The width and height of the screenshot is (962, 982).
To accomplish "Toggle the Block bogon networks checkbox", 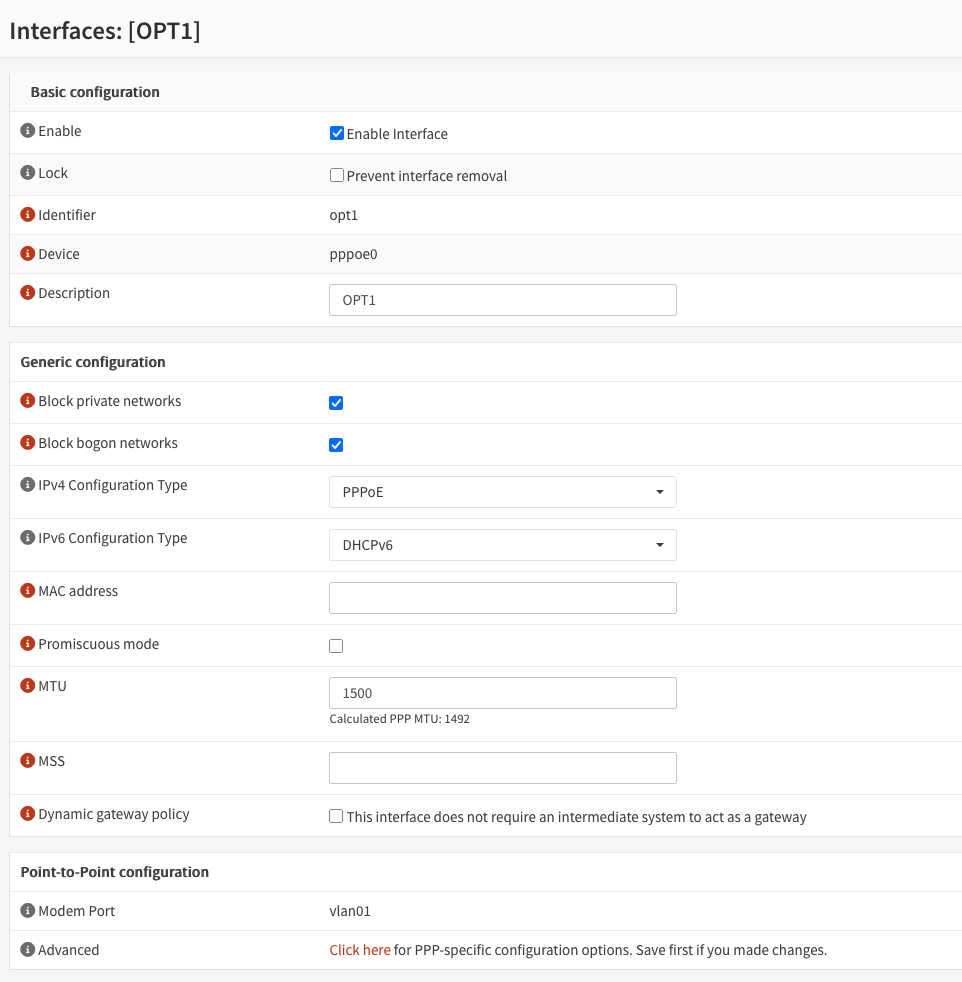I will click(x=336, y=445).
